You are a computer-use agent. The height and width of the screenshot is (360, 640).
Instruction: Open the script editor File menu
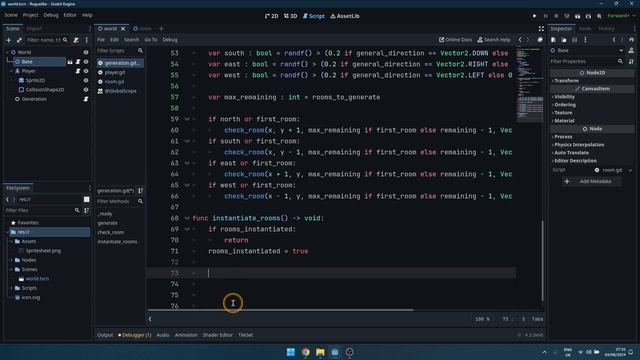pyautogui.click(x=101, y=40)
